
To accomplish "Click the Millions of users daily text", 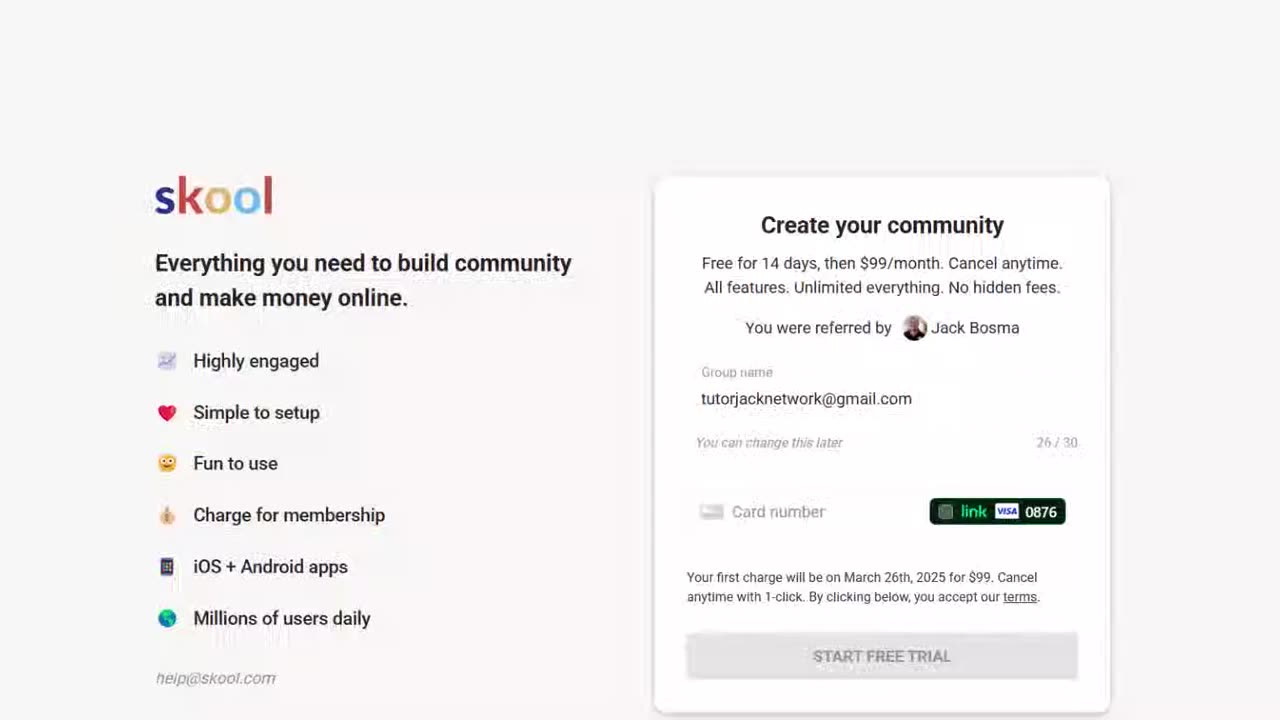I will (282, 618).
